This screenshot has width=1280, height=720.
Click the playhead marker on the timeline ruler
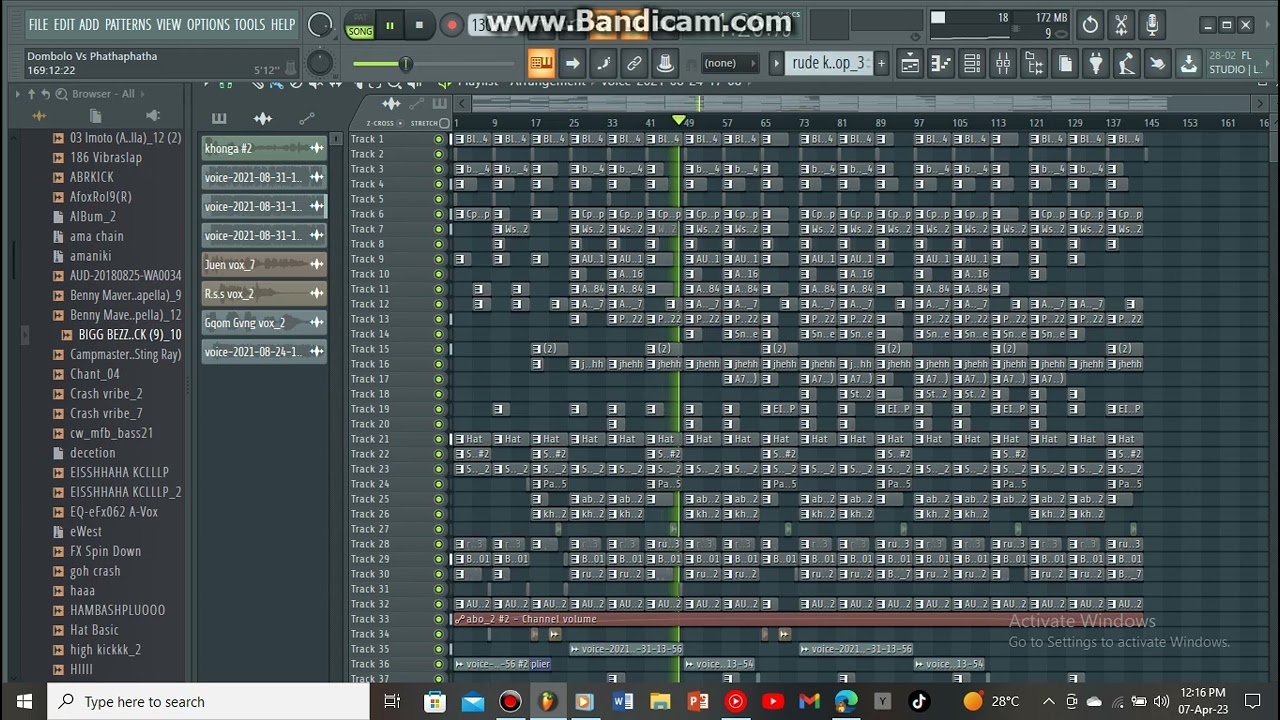click(680, 121)
